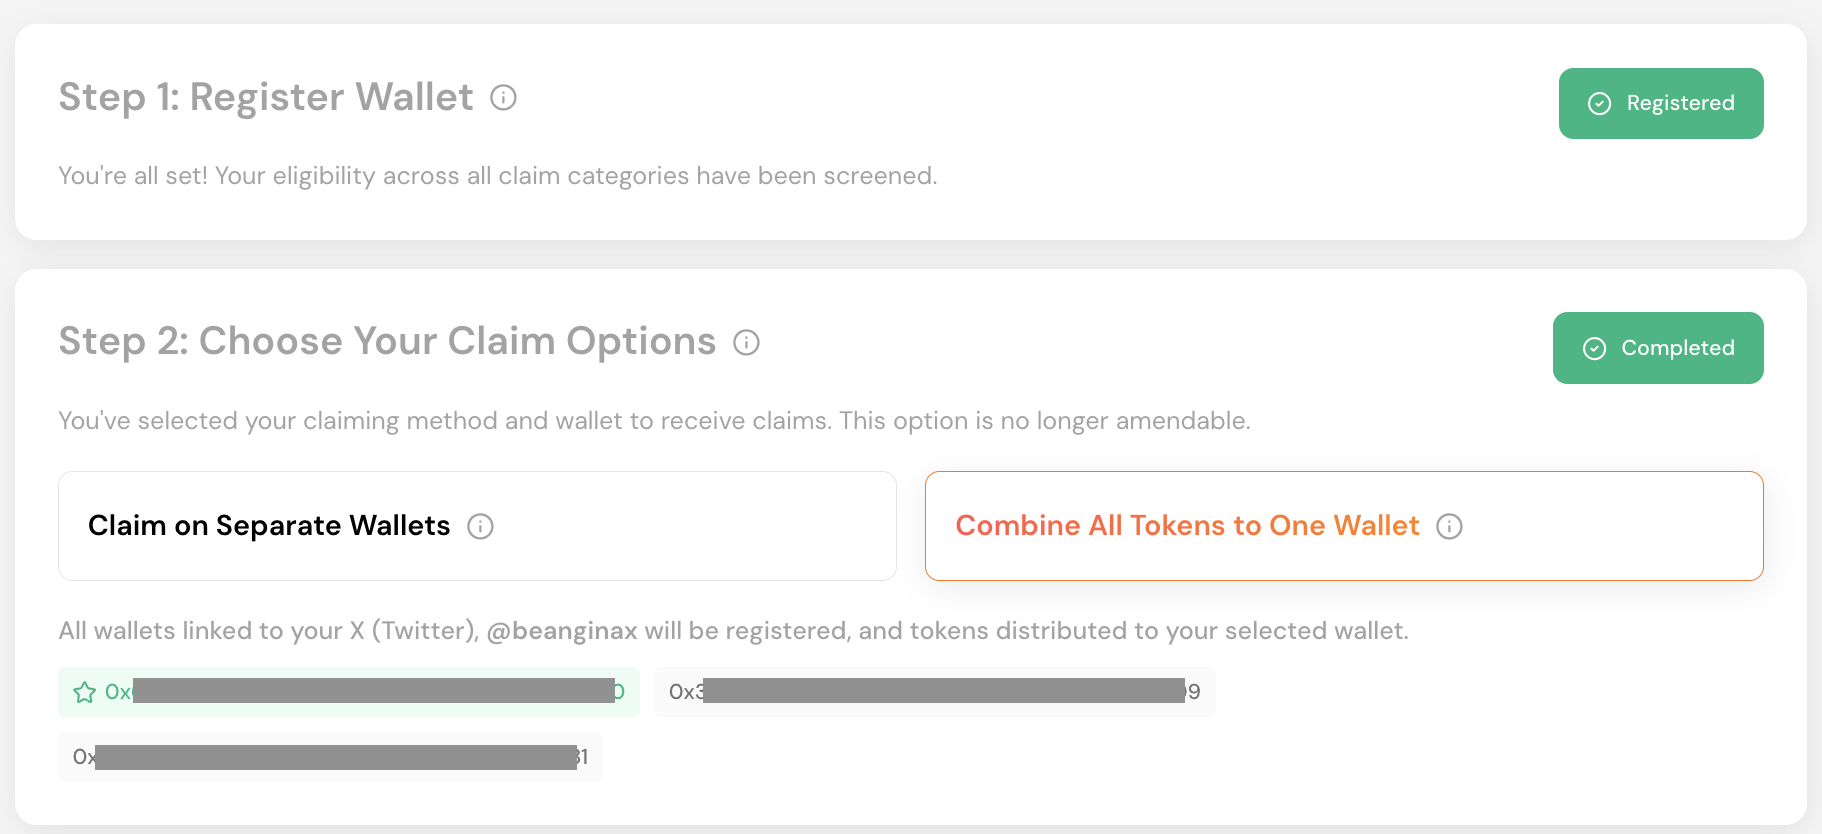Viewport: 1822px width, 834px height.
Task: Click checkmark icon inside the Registered button
Action: tap(1599, 104)
